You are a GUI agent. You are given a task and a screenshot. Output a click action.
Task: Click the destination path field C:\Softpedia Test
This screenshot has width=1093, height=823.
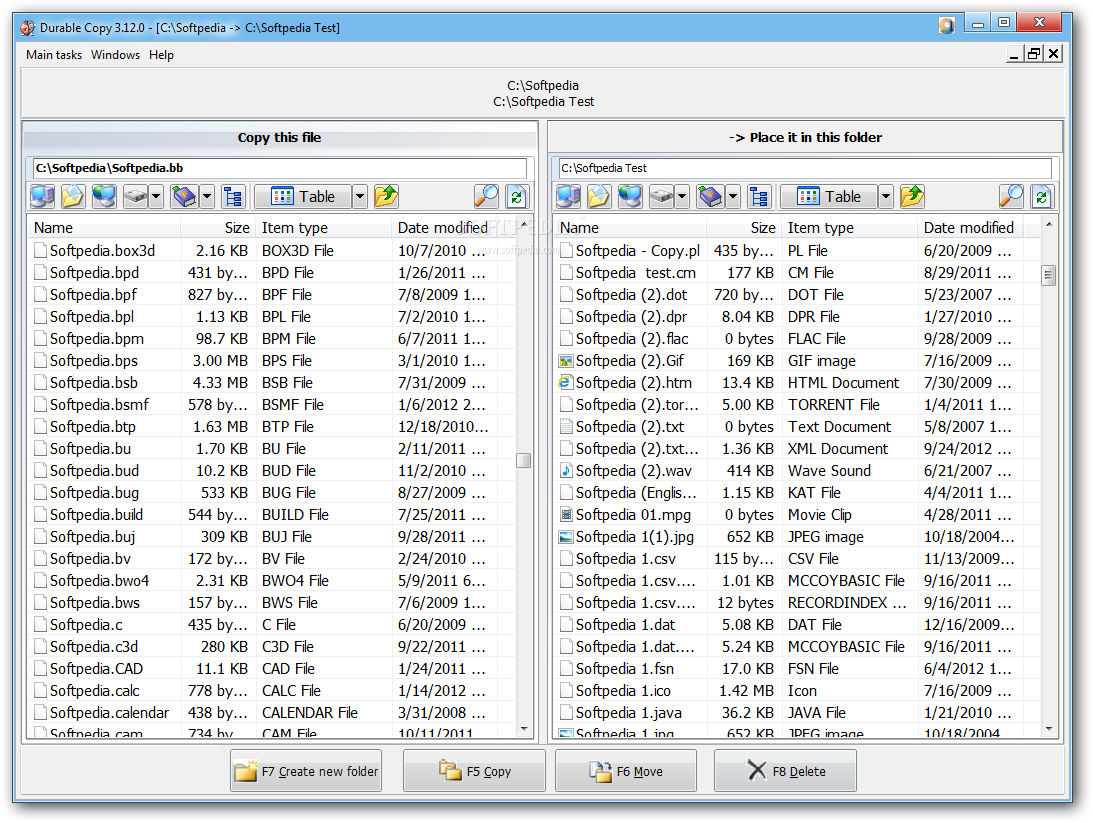click(x=805, y=168)
